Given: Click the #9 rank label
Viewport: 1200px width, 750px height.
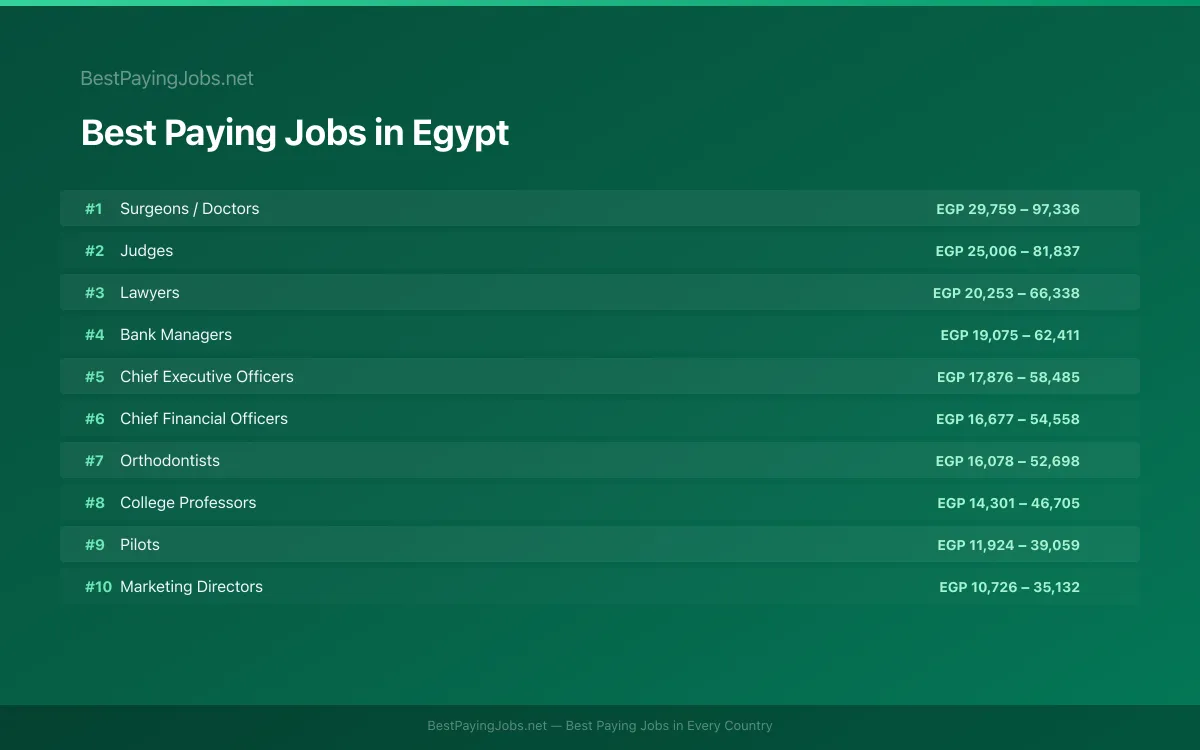Looking at the screenshot, I should click(x=94, y=545).
